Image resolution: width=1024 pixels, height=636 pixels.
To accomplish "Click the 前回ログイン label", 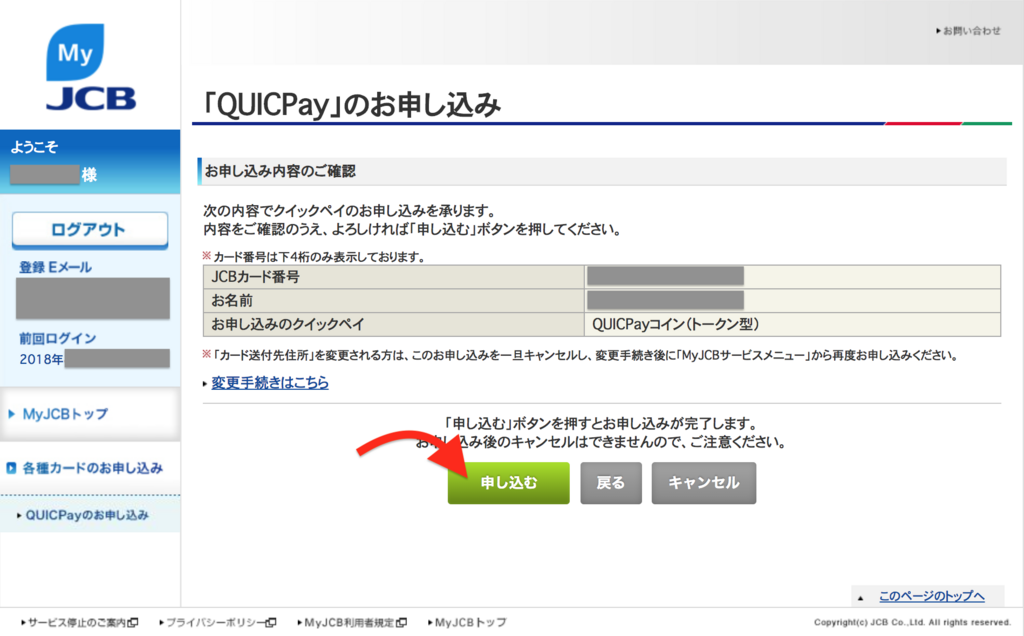I will coord(57,338).
